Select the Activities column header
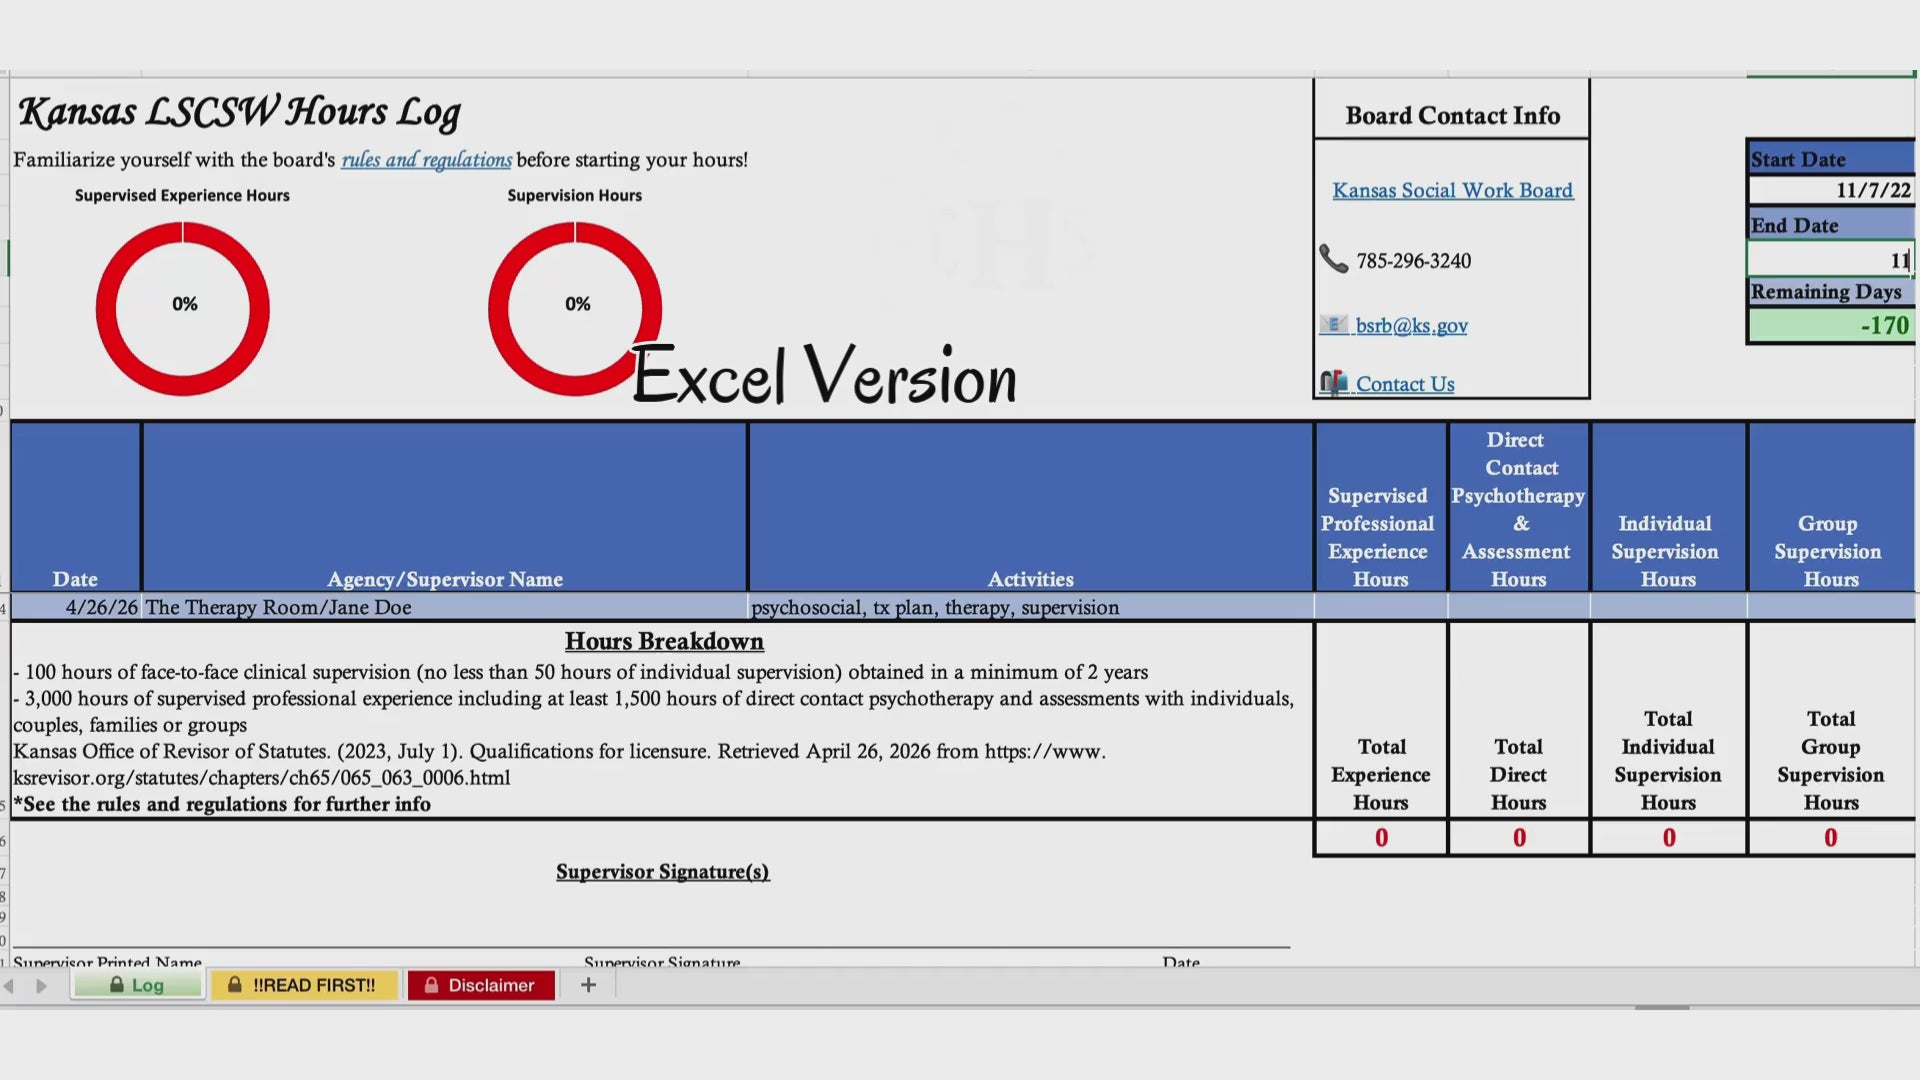The height and width of the screenshot is (1080, 1920). [x=1030, y=507]
